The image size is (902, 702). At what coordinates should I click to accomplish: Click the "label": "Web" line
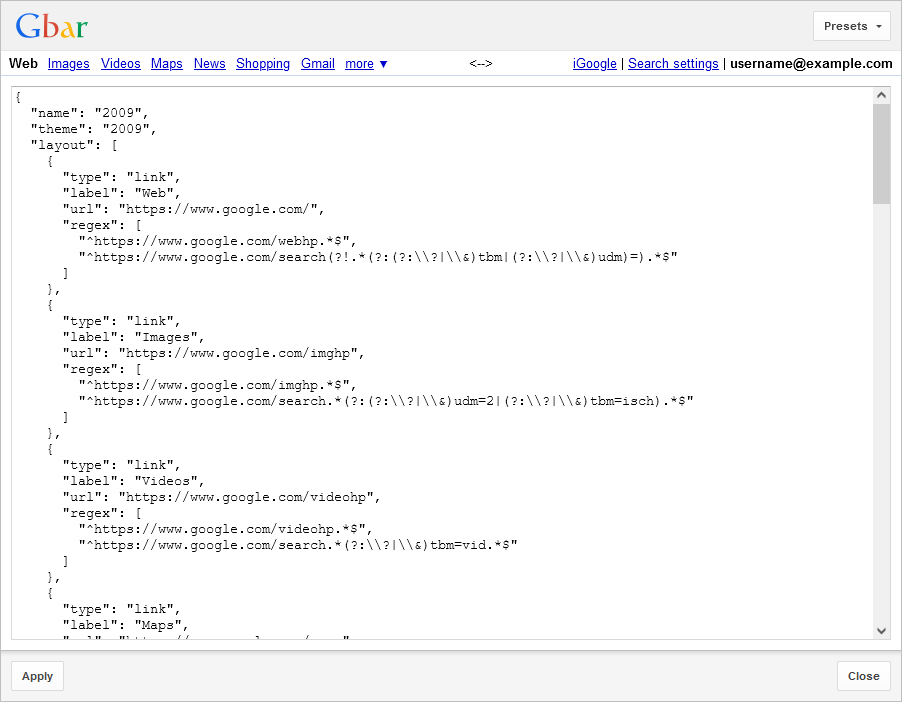click(121, 193)
